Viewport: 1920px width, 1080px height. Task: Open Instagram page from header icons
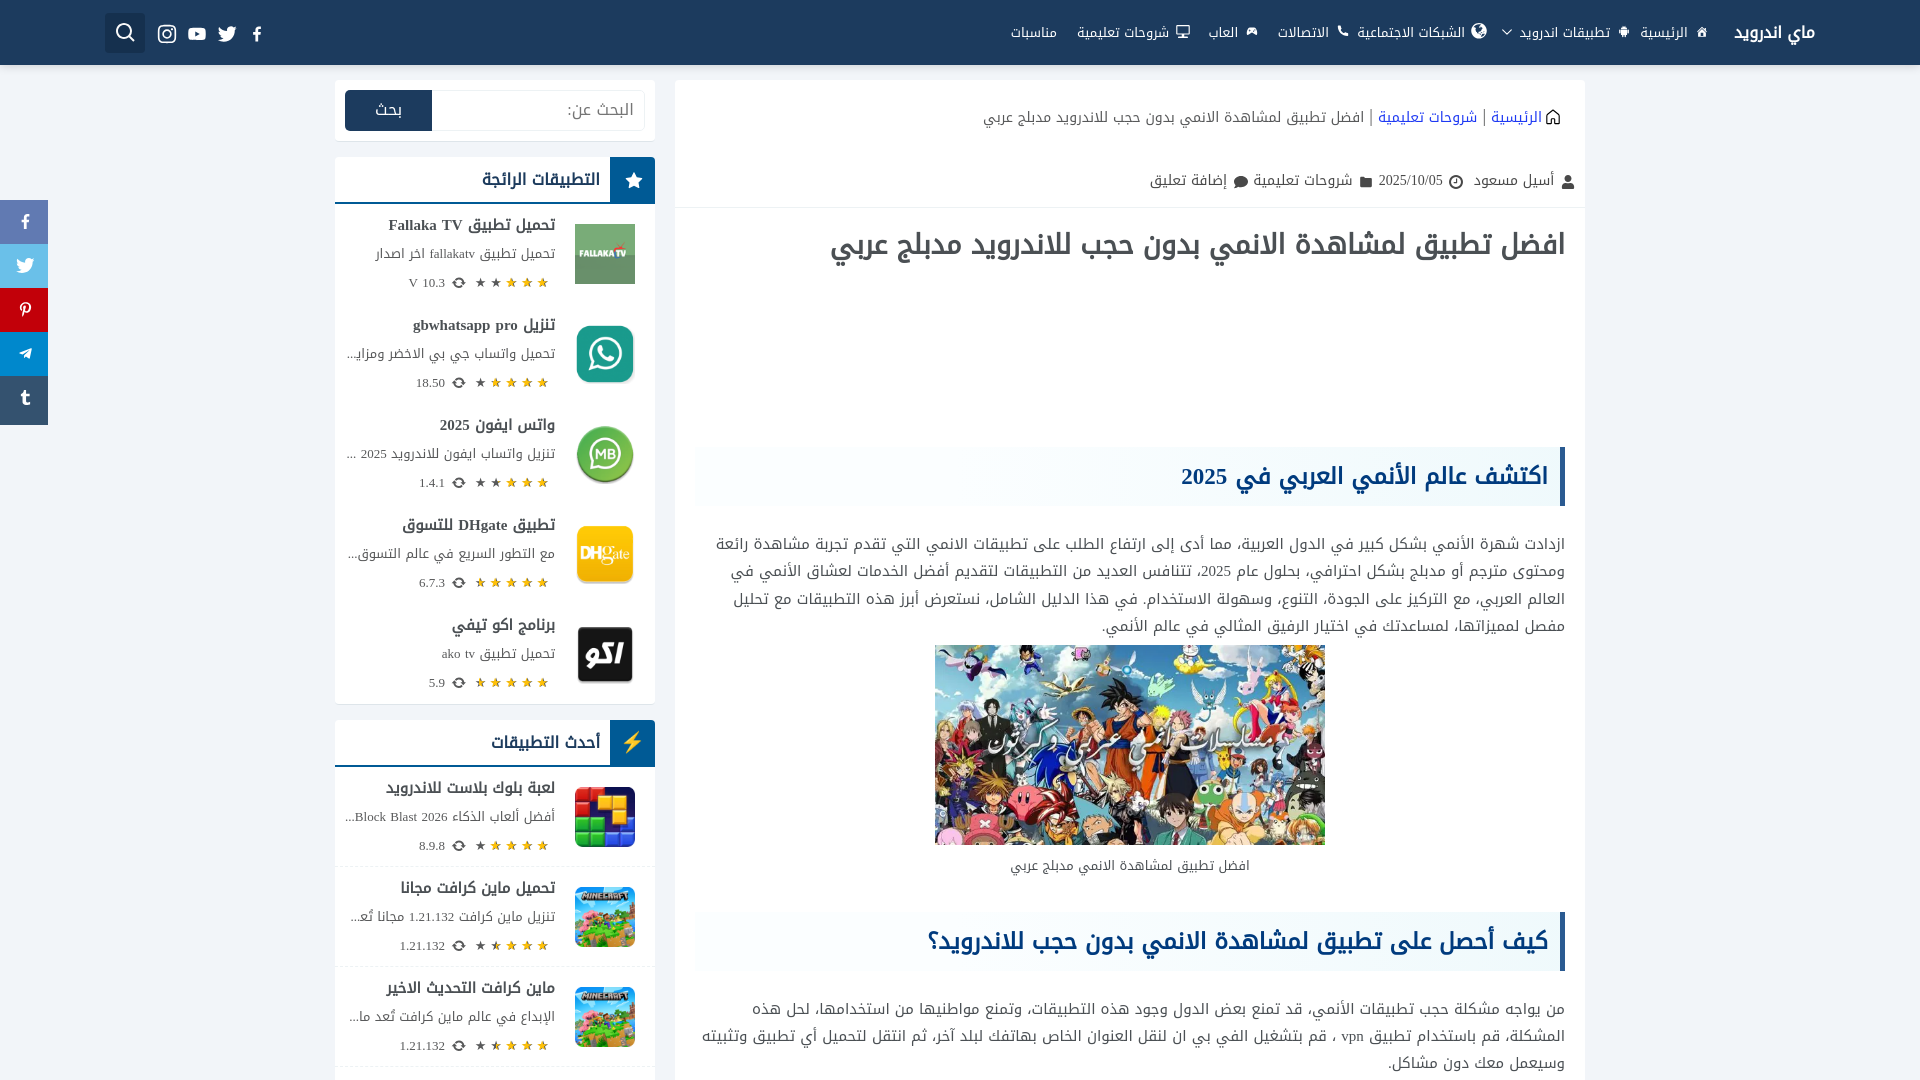coord(167,34)
